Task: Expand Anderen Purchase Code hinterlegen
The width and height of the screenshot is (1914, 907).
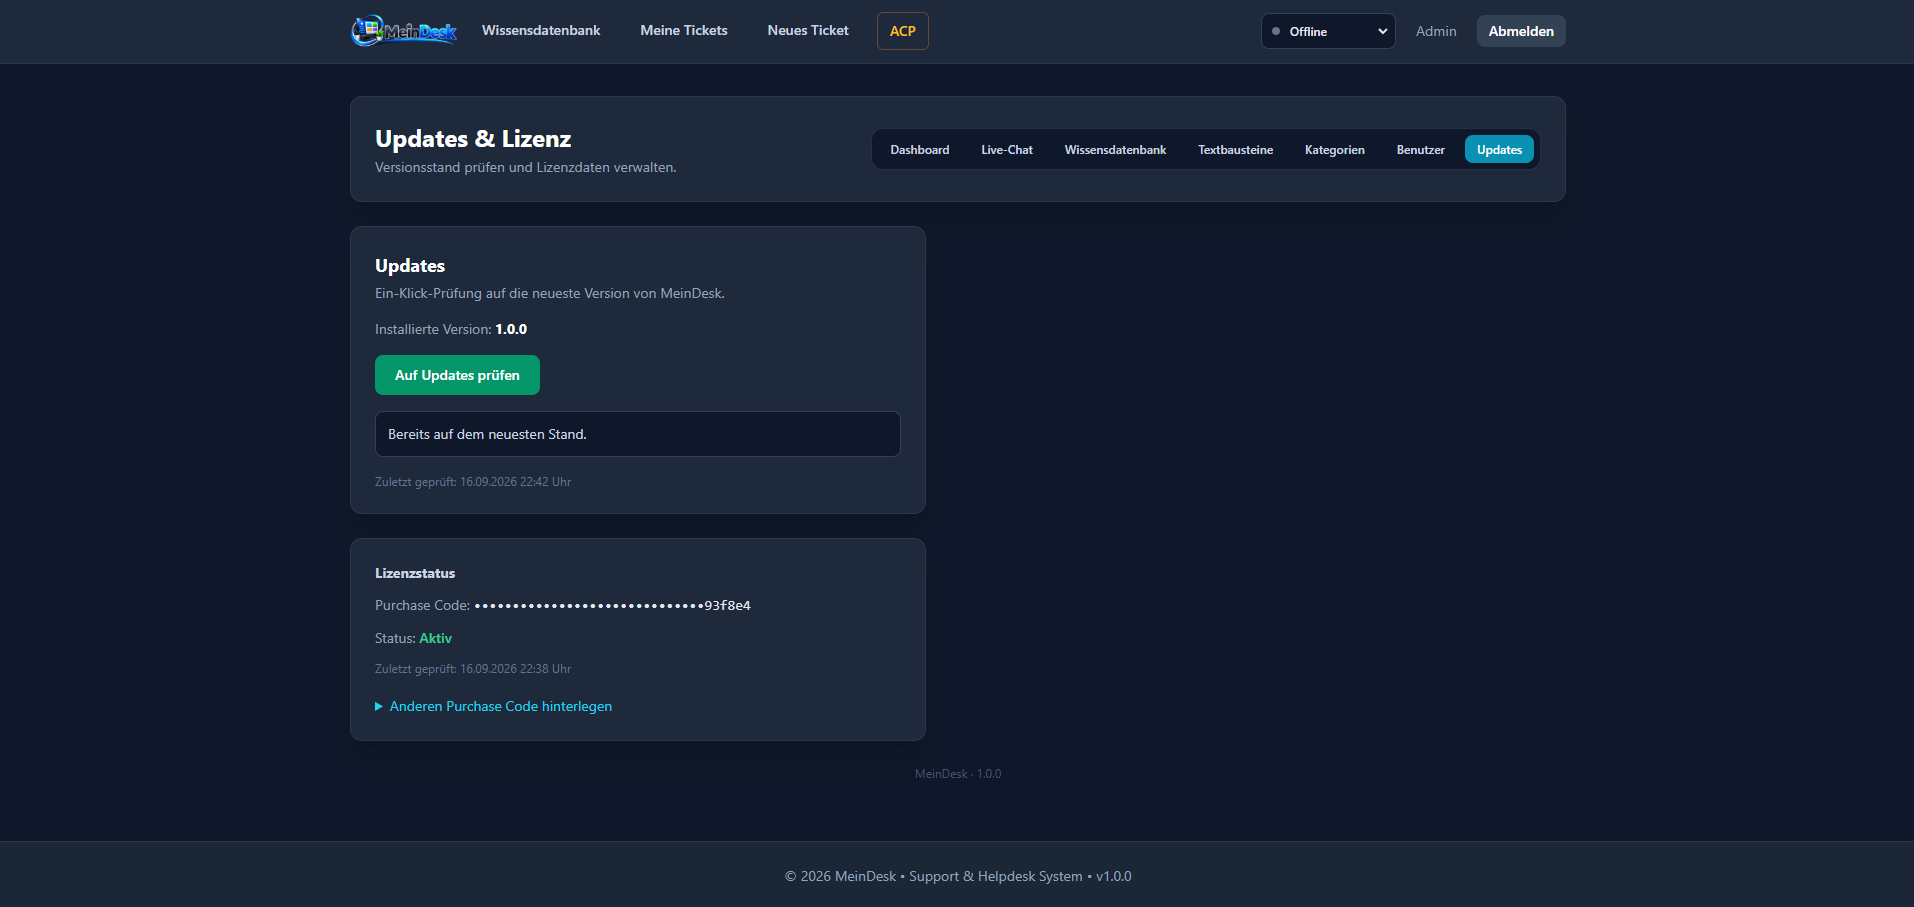Action: coord(494,706)
